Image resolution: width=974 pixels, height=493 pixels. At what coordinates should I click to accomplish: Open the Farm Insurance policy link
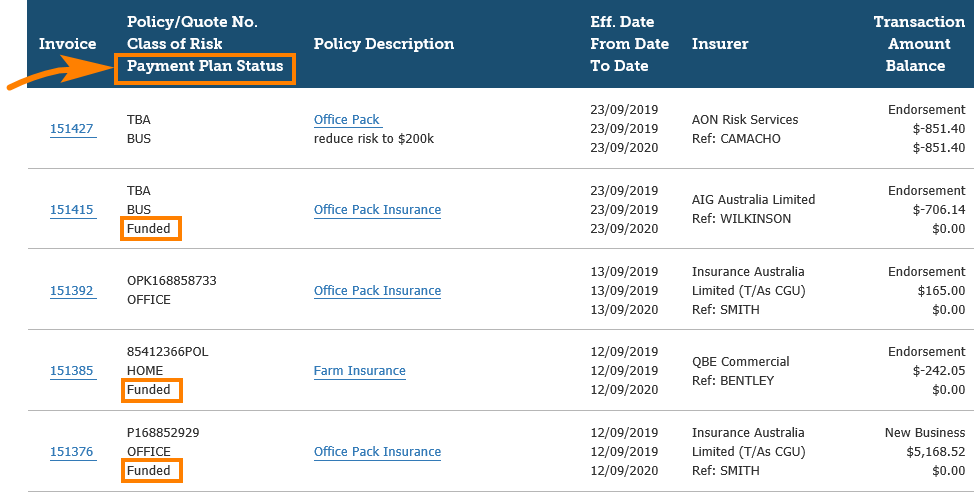(x=359, y=371)
